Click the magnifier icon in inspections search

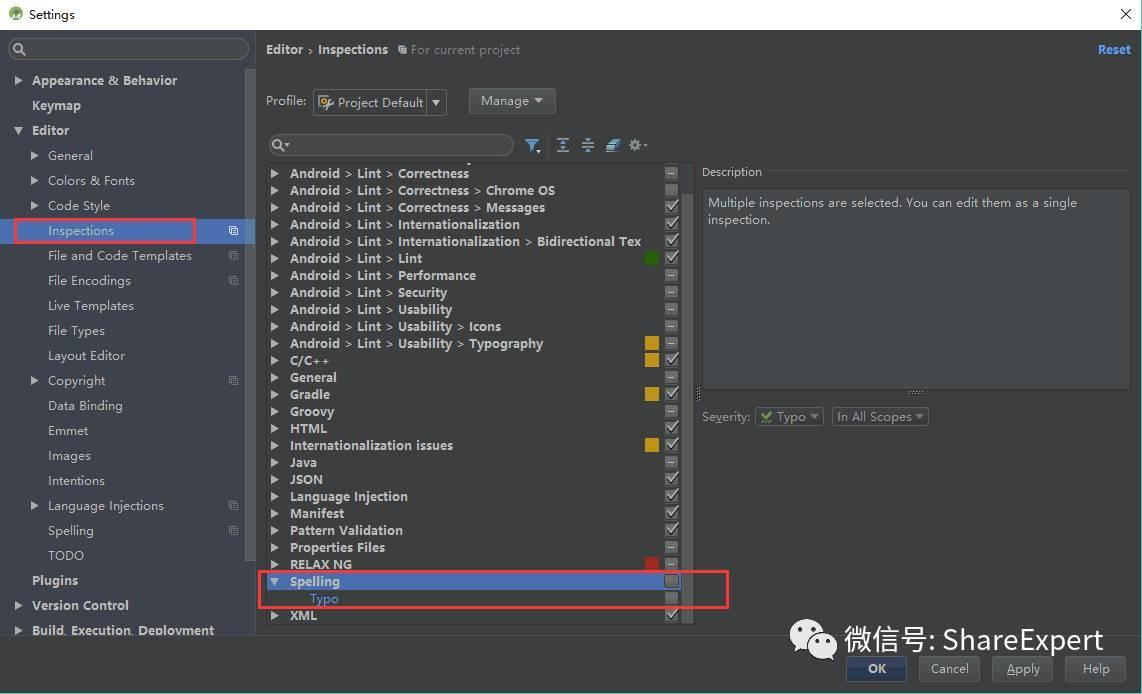pos(280,145)
